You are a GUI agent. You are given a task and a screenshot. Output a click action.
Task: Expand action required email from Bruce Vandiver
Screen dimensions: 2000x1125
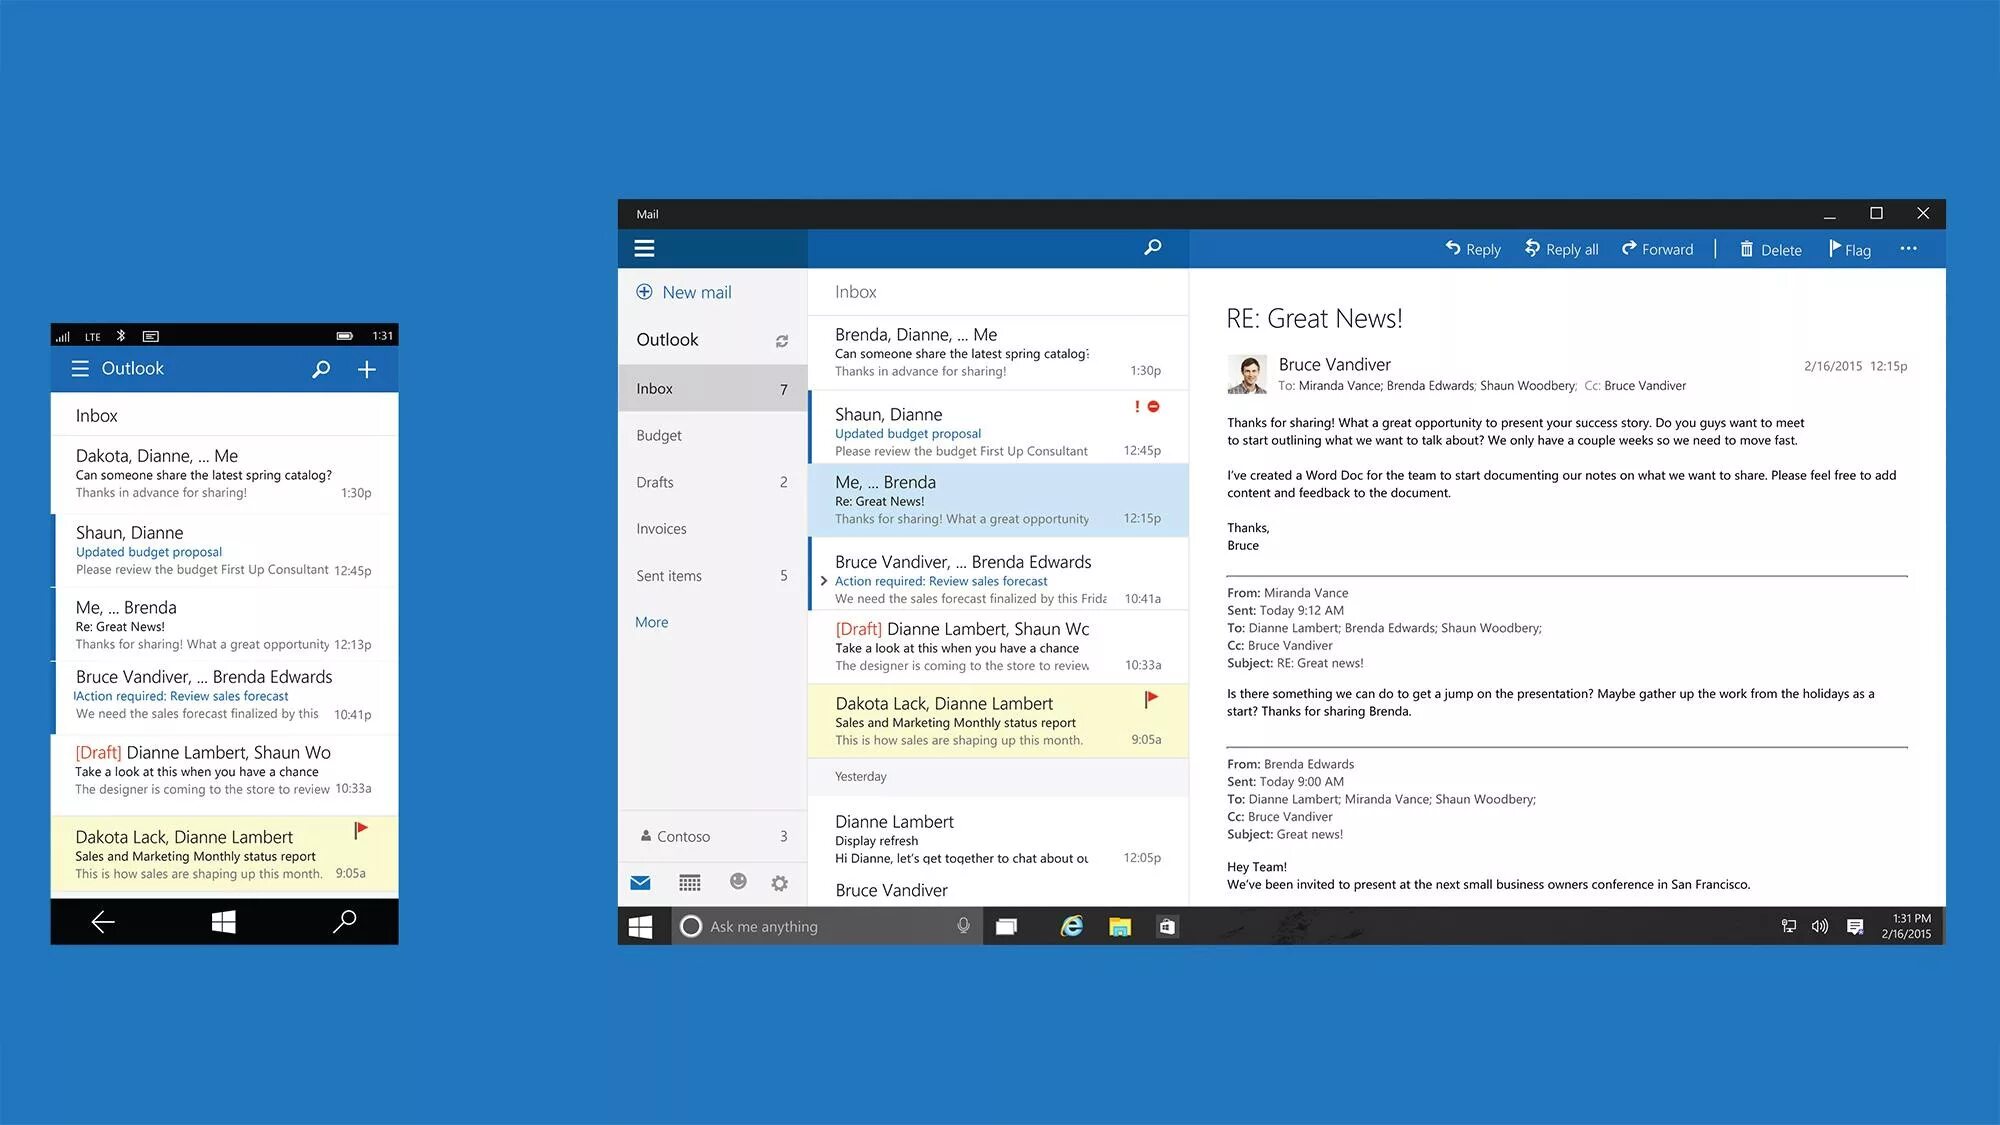pos(826,580)
